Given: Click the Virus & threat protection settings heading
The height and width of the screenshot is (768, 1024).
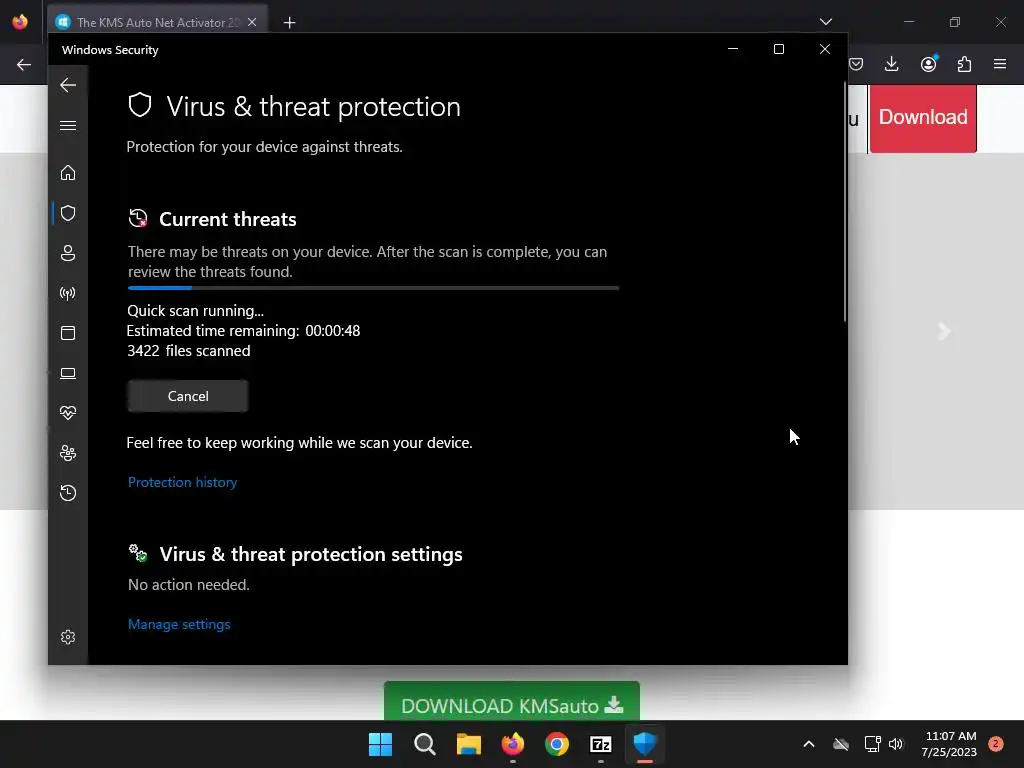Looking at the screenshot, I should [x=311, y=554].
